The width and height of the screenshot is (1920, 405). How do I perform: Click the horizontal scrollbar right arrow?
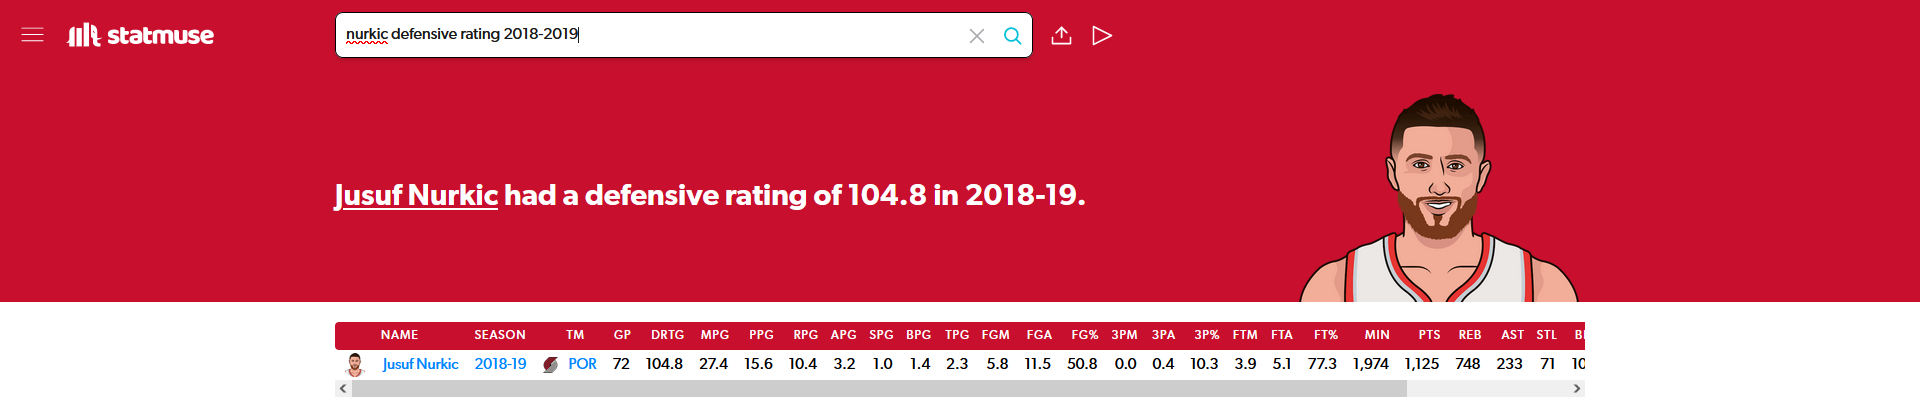coord(1577,389)
